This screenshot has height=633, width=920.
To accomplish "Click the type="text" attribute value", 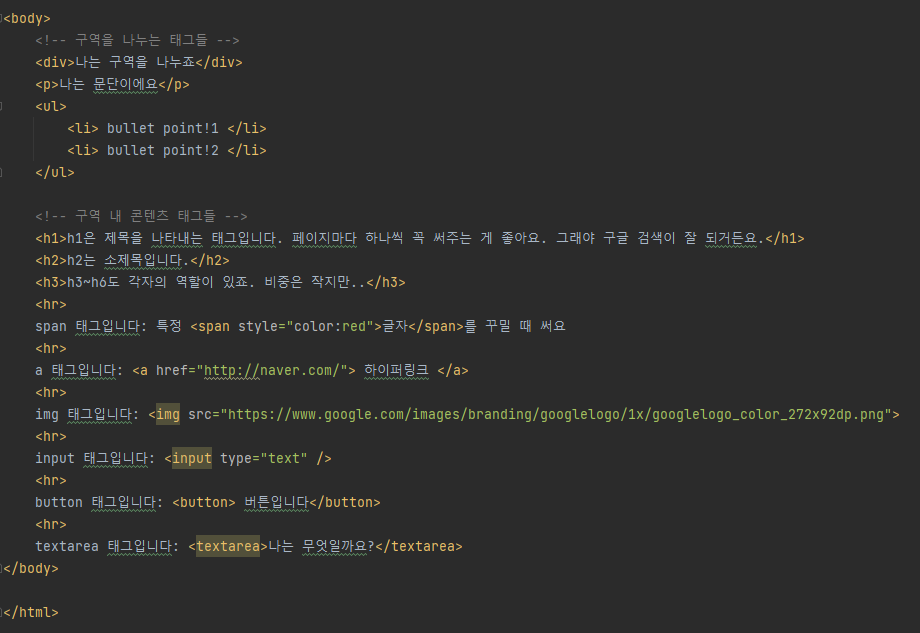I will [x=284, y=459].
